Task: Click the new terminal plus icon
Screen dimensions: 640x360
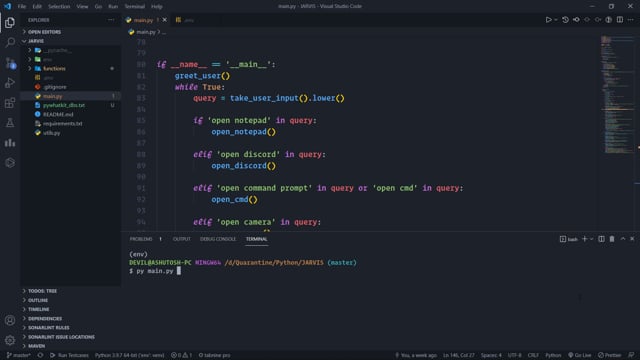Action: (x=584, y=239)
